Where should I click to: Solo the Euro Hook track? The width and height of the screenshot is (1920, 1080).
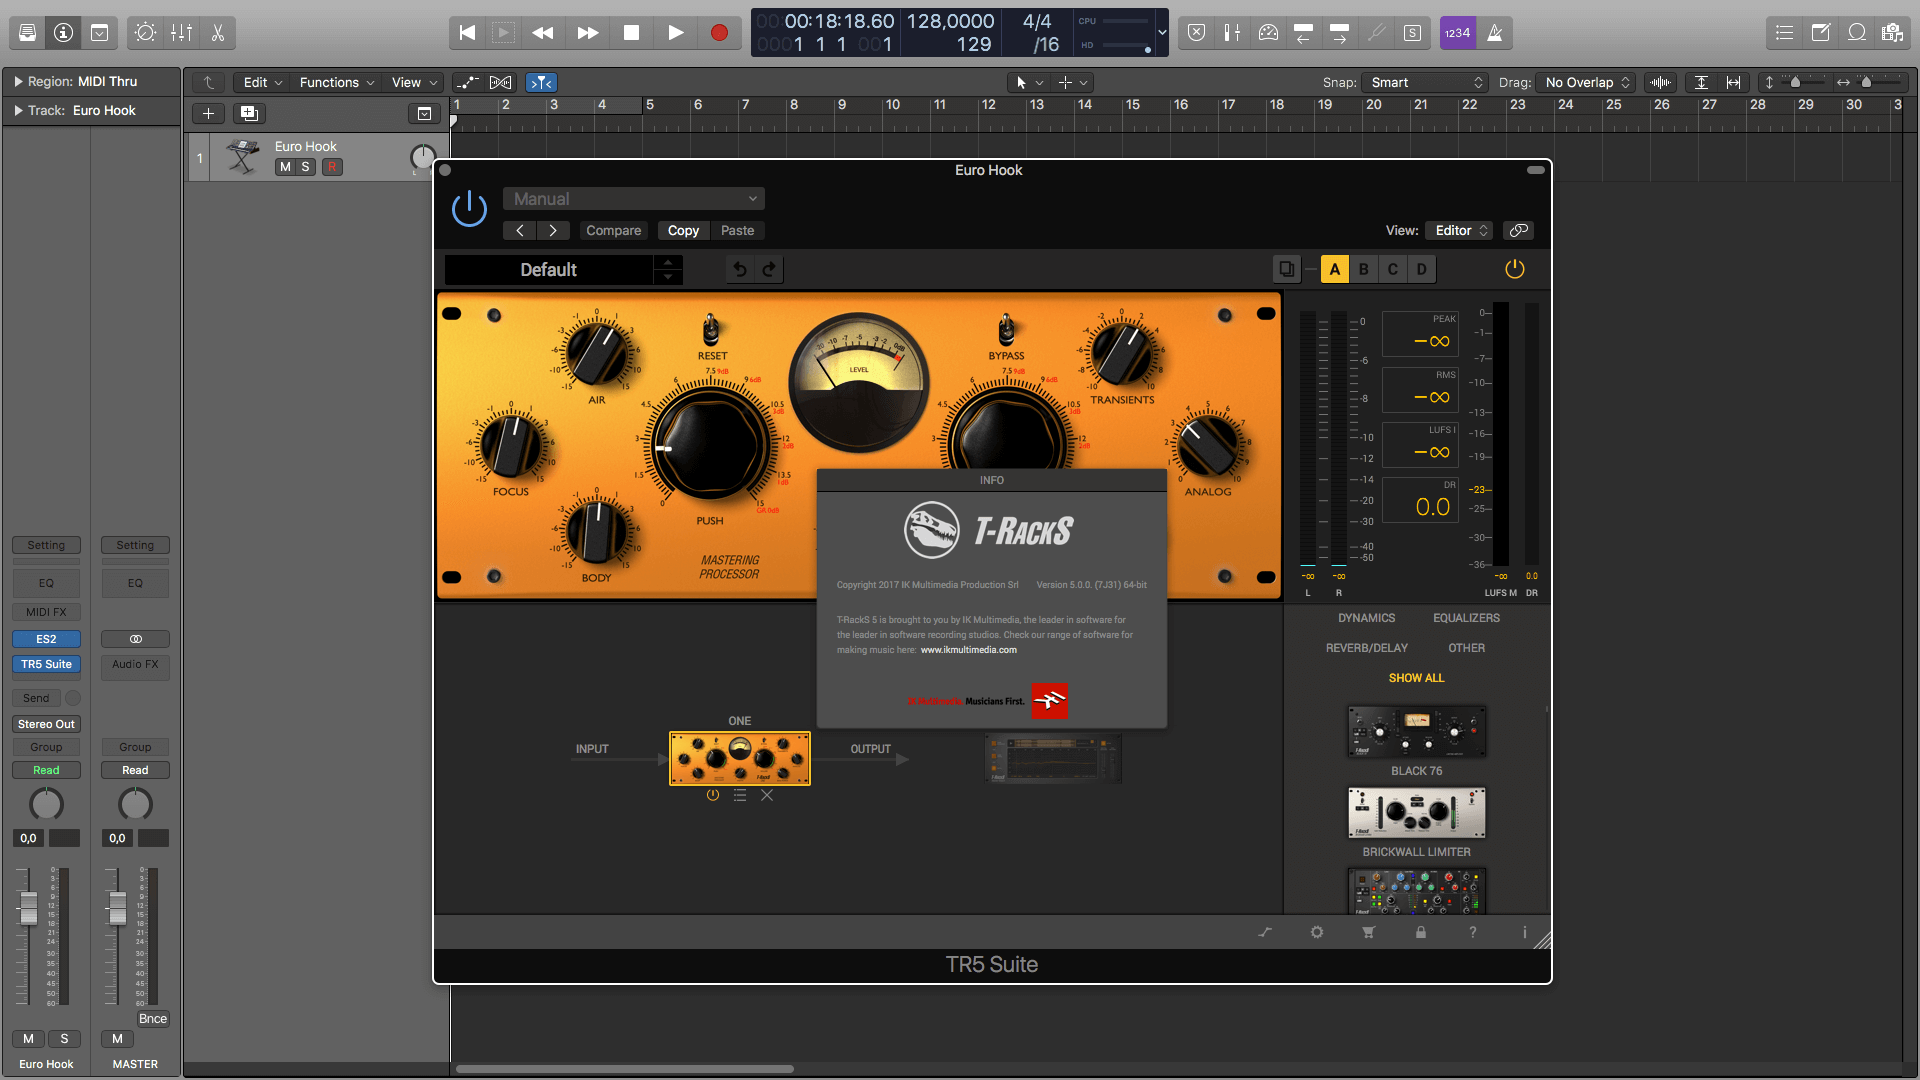coord(306,167)
